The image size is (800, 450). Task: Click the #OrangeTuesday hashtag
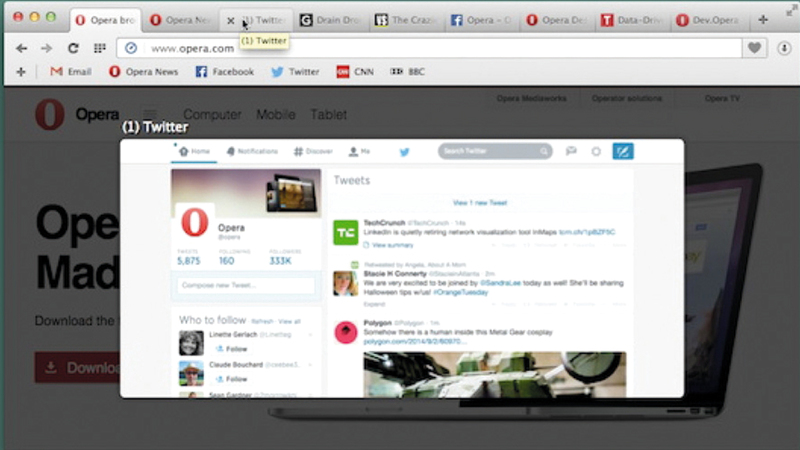coord(461,293)
